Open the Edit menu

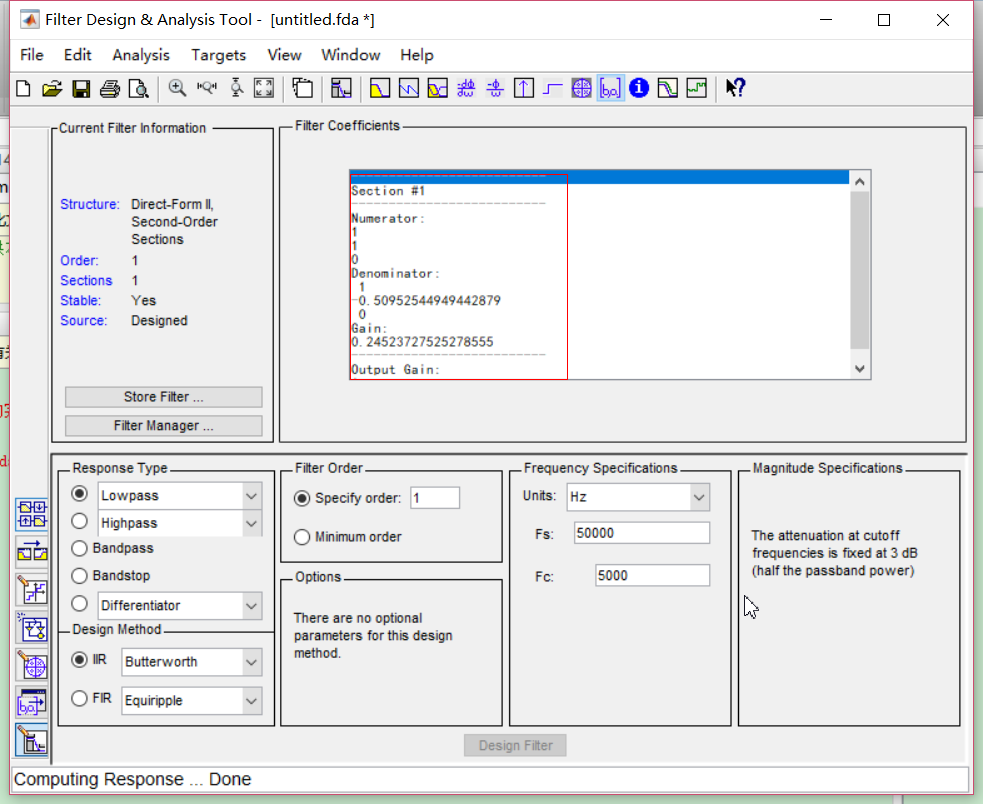point(78,55)
